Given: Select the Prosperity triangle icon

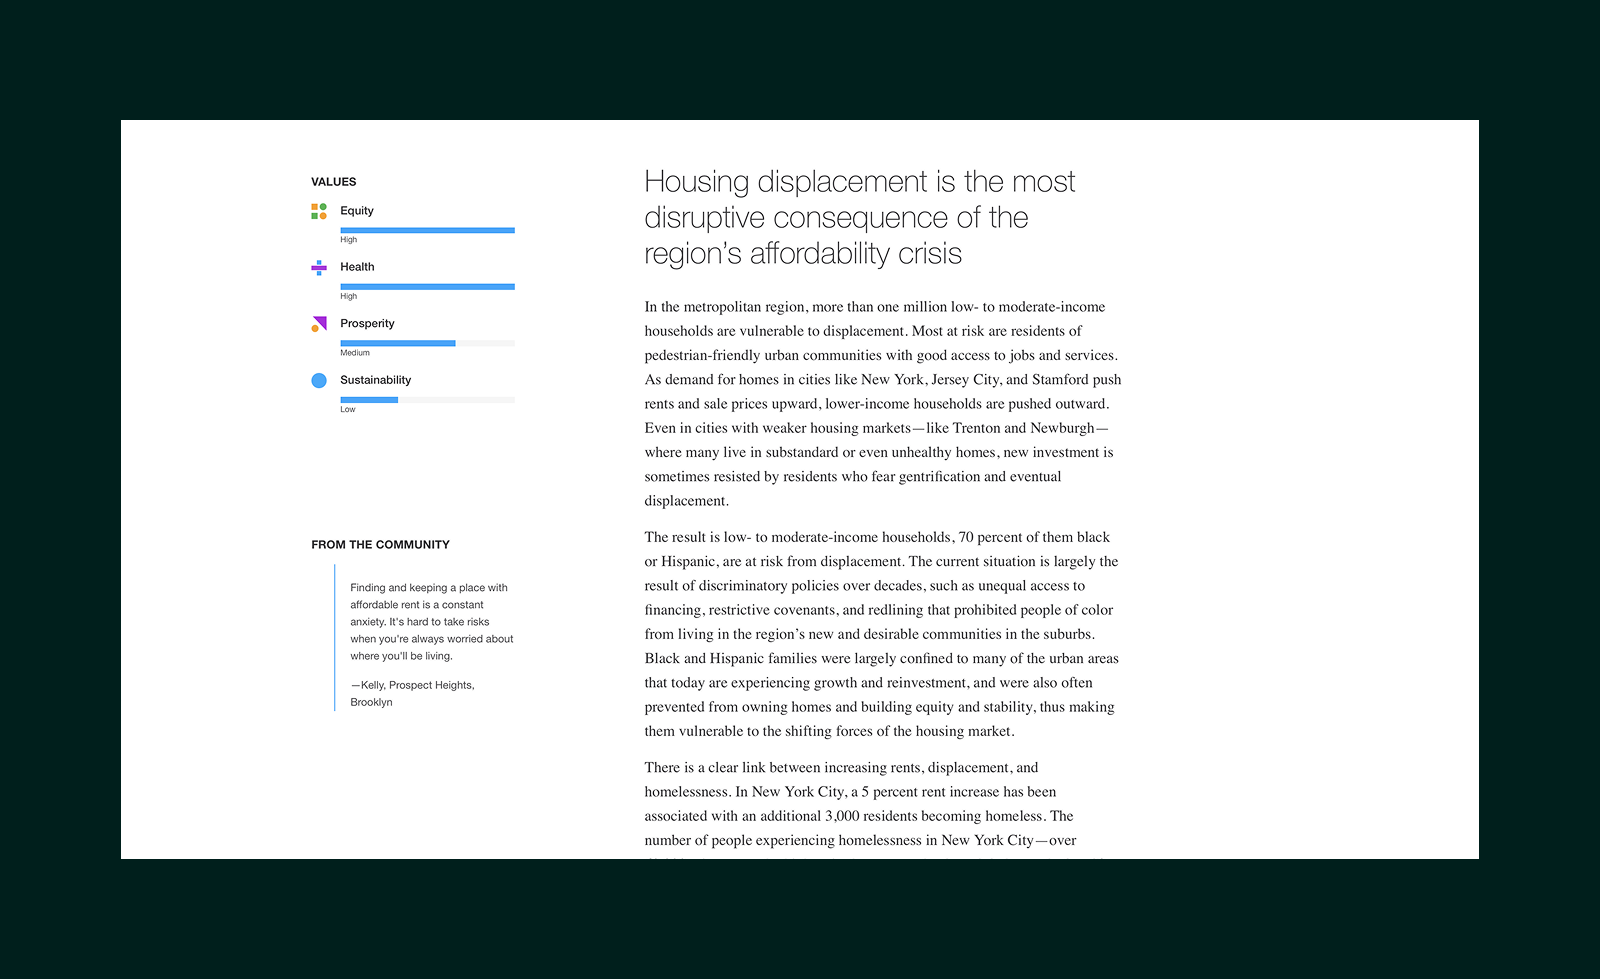Looking at the screenshot, I should click(321, 322).
